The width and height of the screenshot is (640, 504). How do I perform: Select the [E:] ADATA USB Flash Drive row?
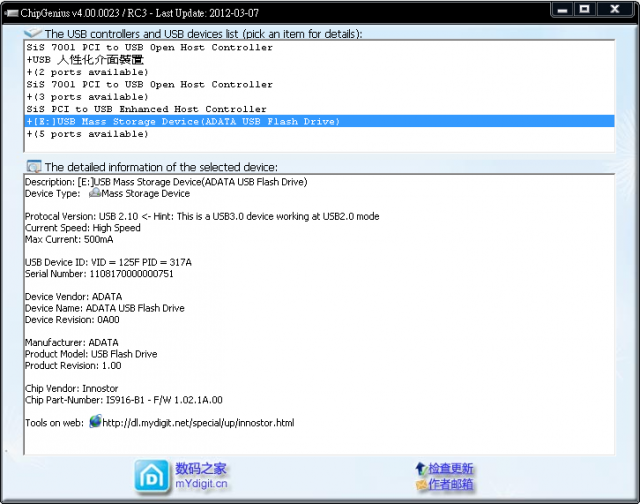[x=319, y=121]
